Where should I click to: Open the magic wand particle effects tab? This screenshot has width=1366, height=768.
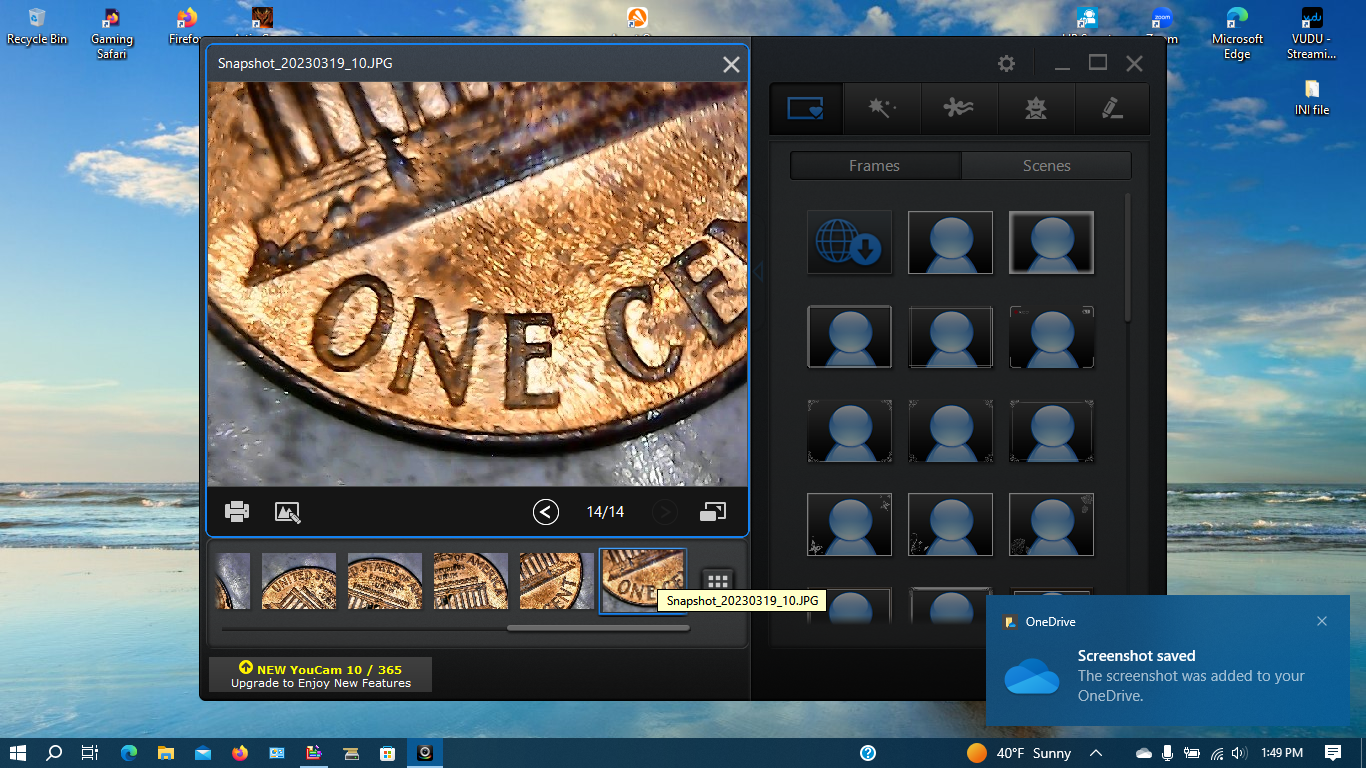pos(881,108)
